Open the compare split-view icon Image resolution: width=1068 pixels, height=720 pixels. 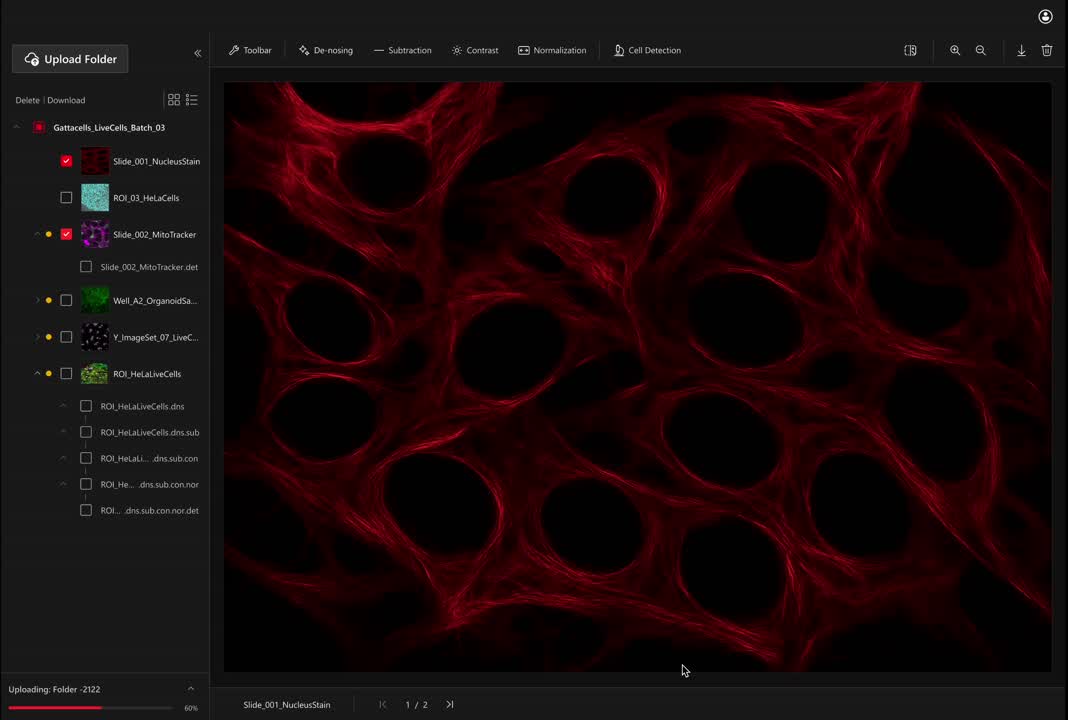pyautogui.click(x=910, y=50)
